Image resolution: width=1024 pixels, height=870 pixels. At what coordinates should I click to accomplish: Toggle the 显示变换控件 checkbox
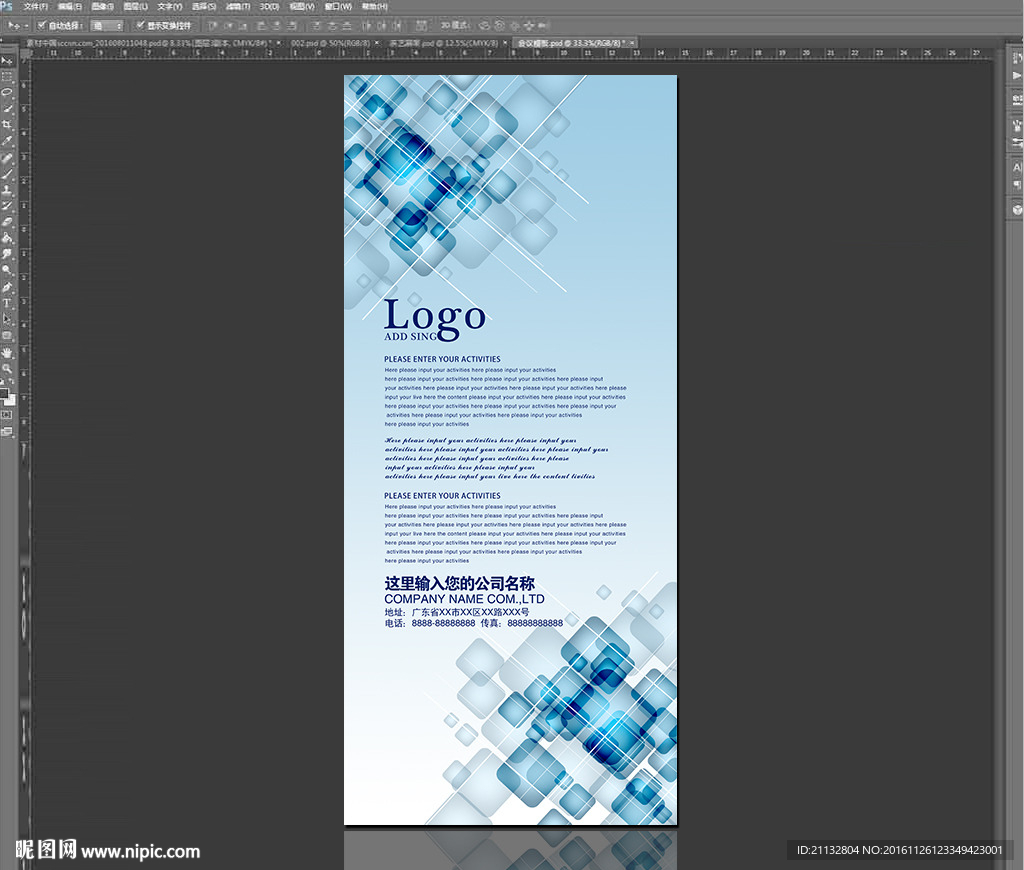click(x=140, y=25)
